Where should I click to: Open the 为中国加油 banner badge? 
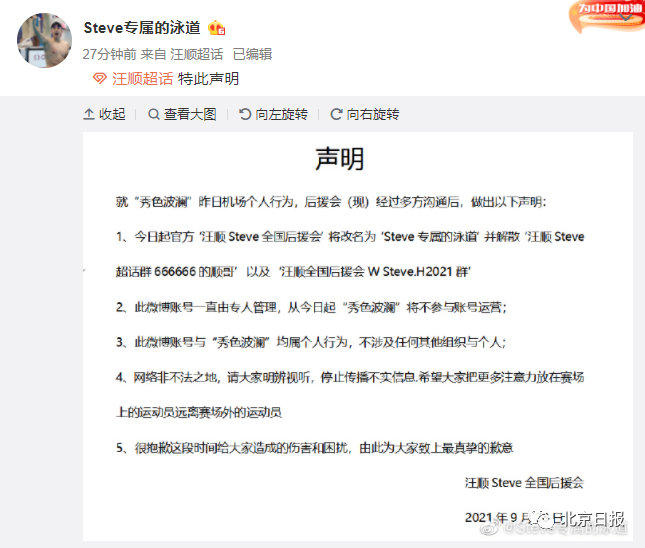coord(607,16)
